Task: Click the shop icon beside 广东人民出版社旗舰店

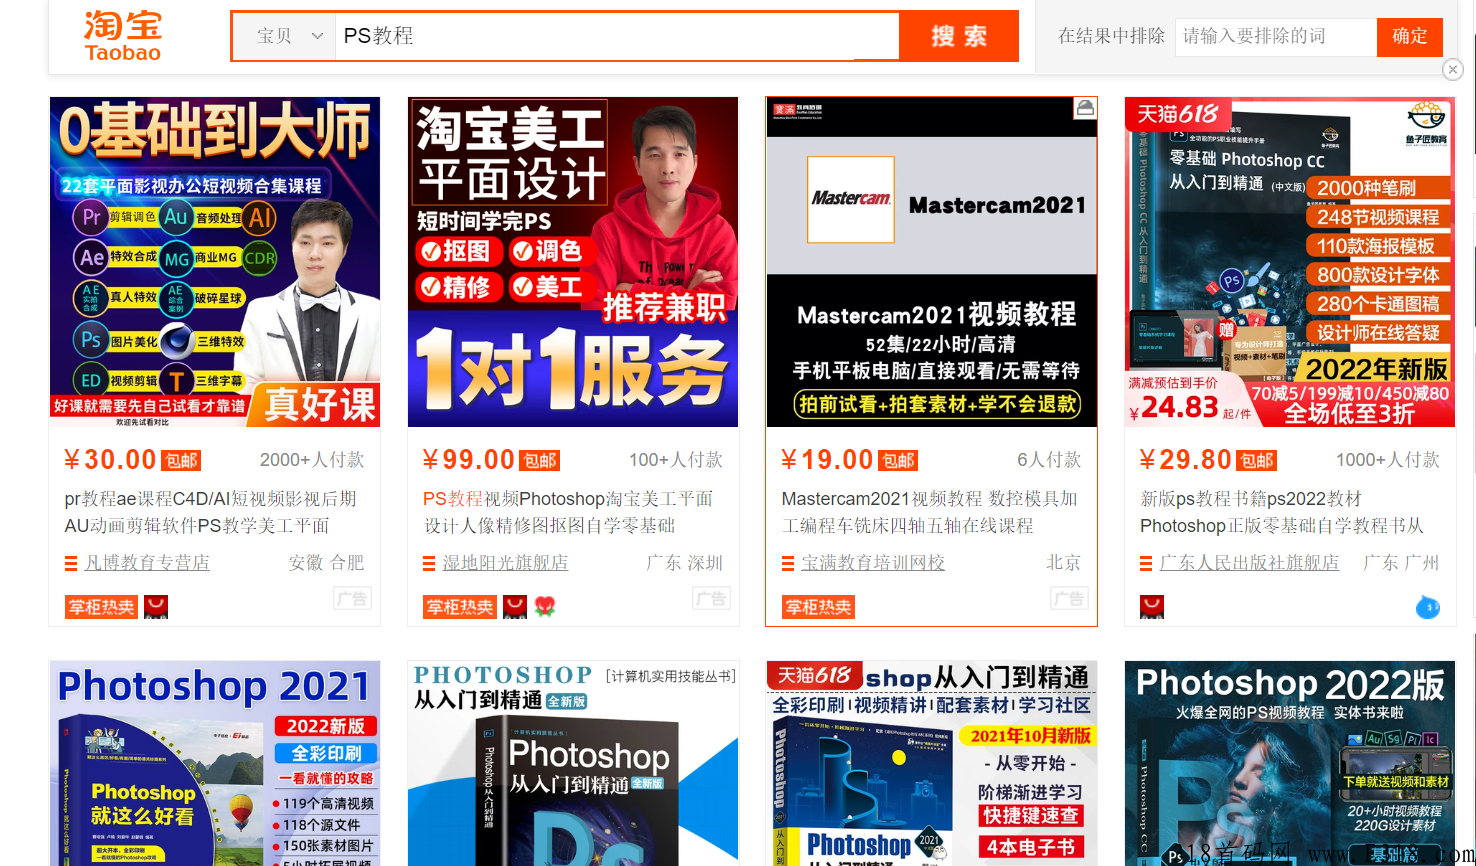Action: (1146, 564)
